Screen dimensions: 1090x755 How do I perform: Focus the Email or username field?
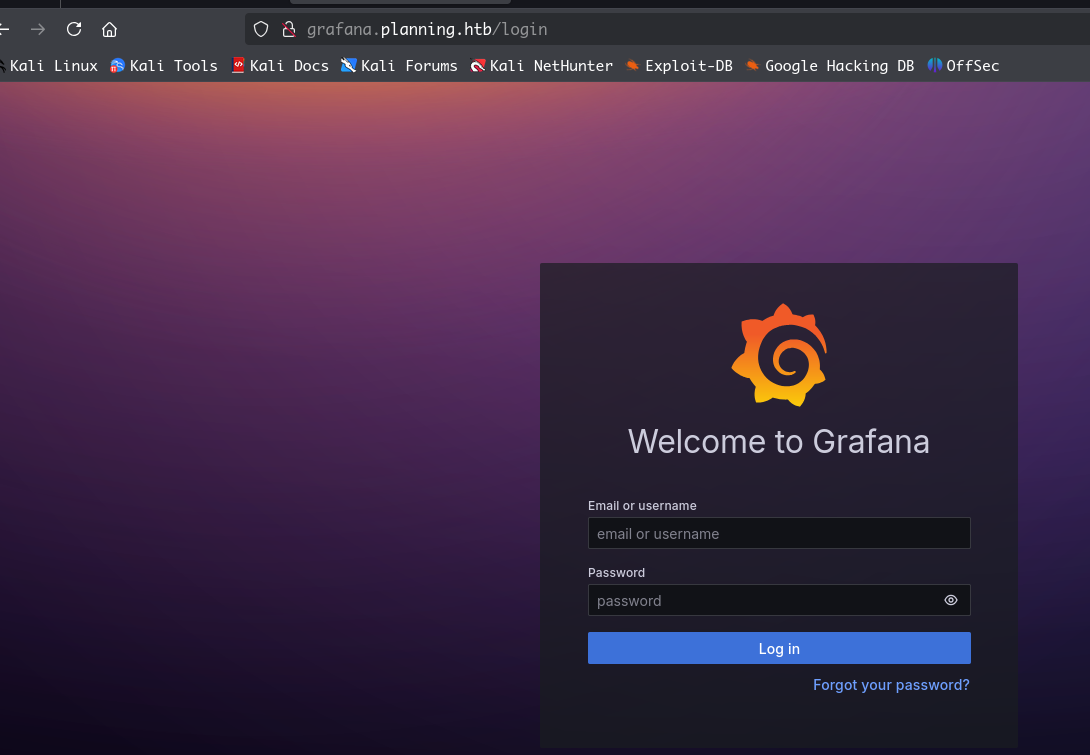point(779,533)
